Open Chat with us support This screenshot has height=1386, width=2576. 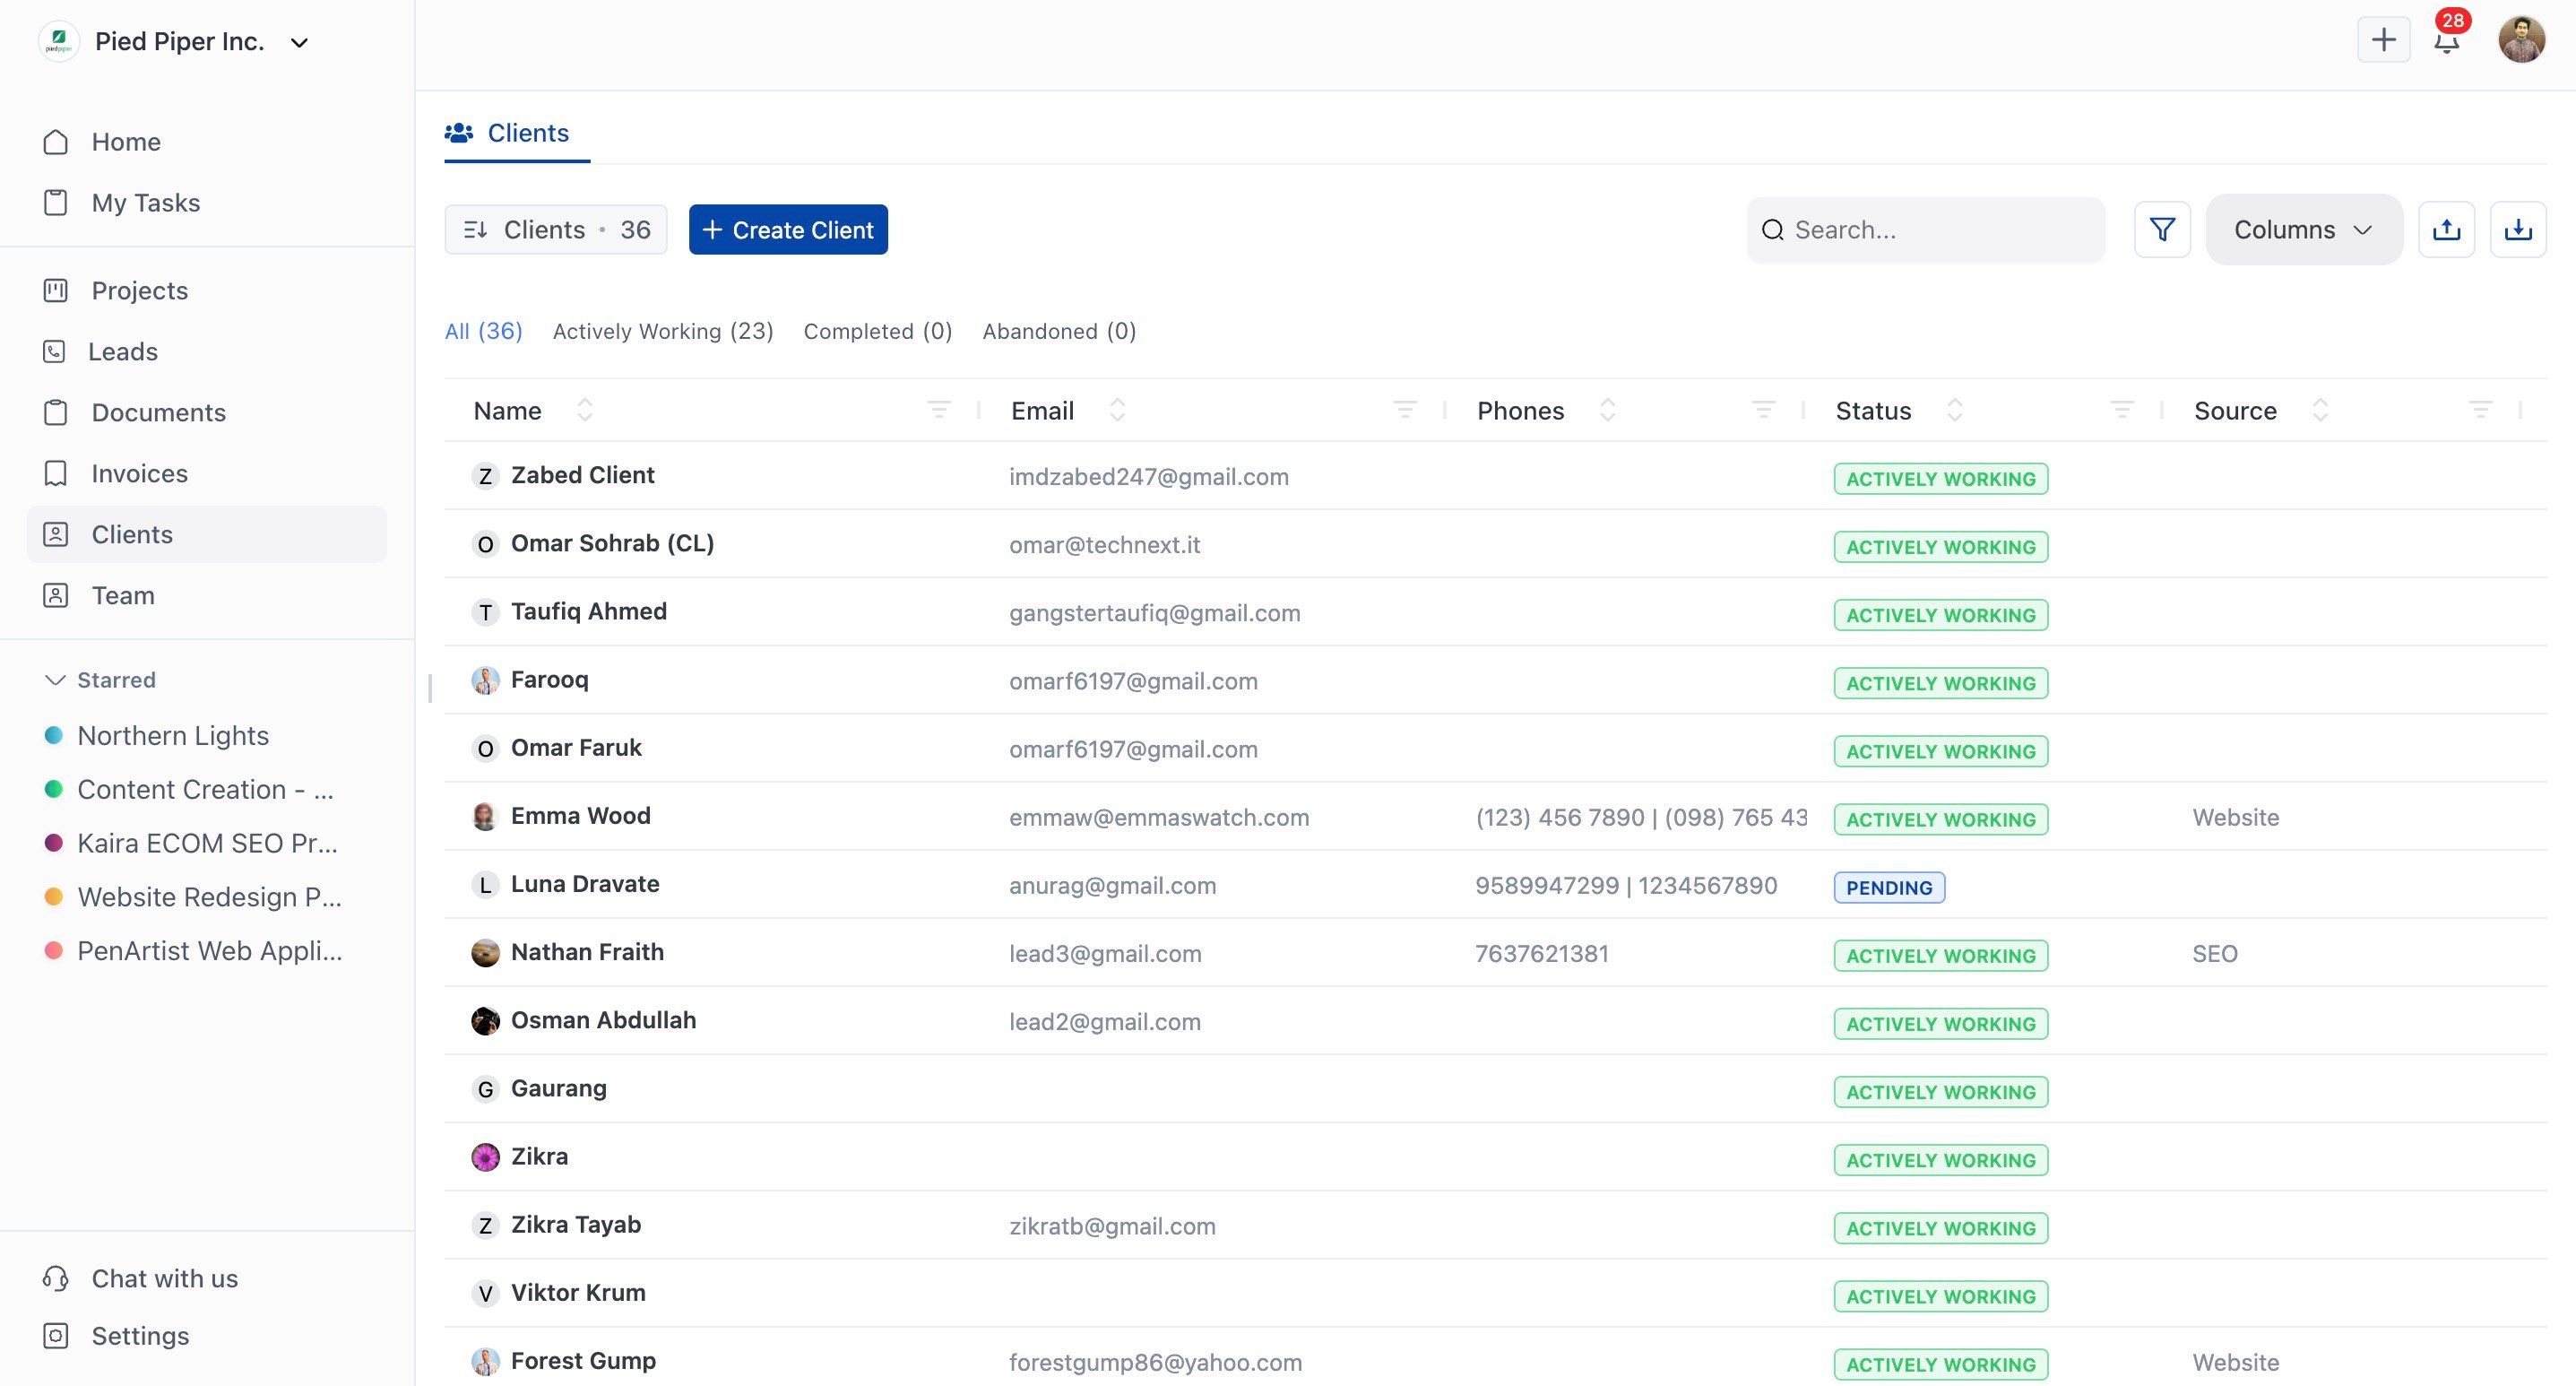tap(164, 1279)
